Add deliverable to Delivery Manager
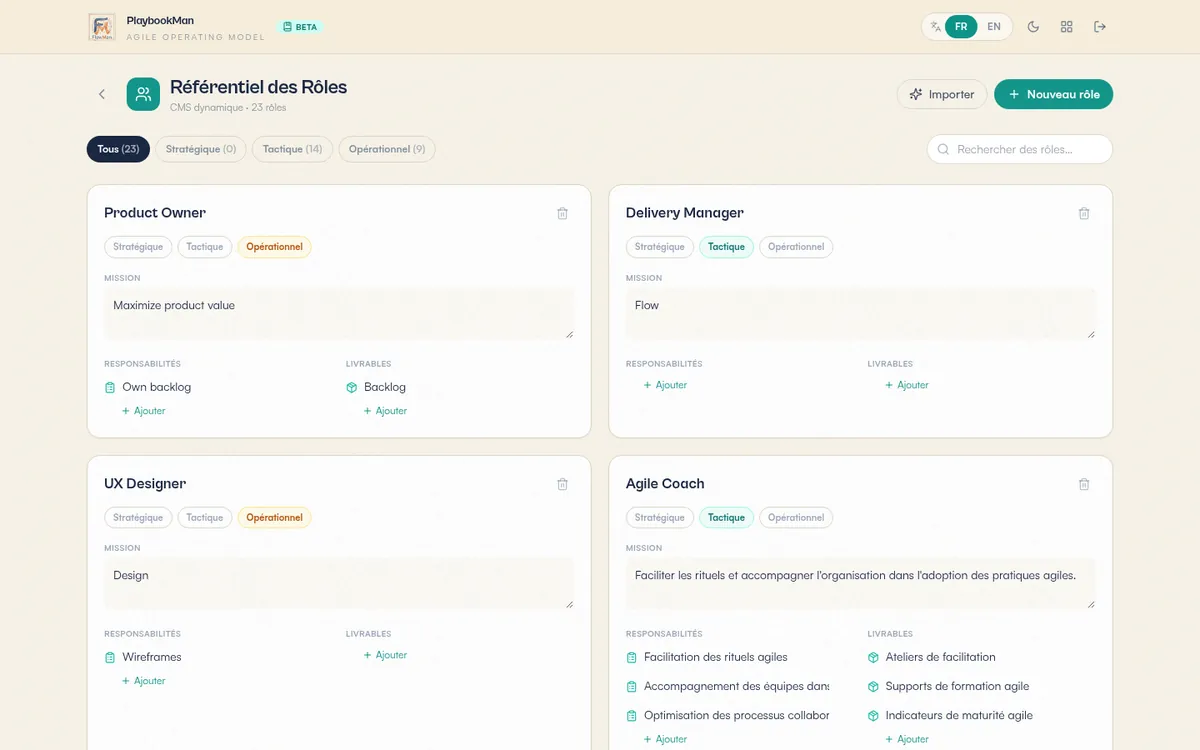 (x=907, y=385)
